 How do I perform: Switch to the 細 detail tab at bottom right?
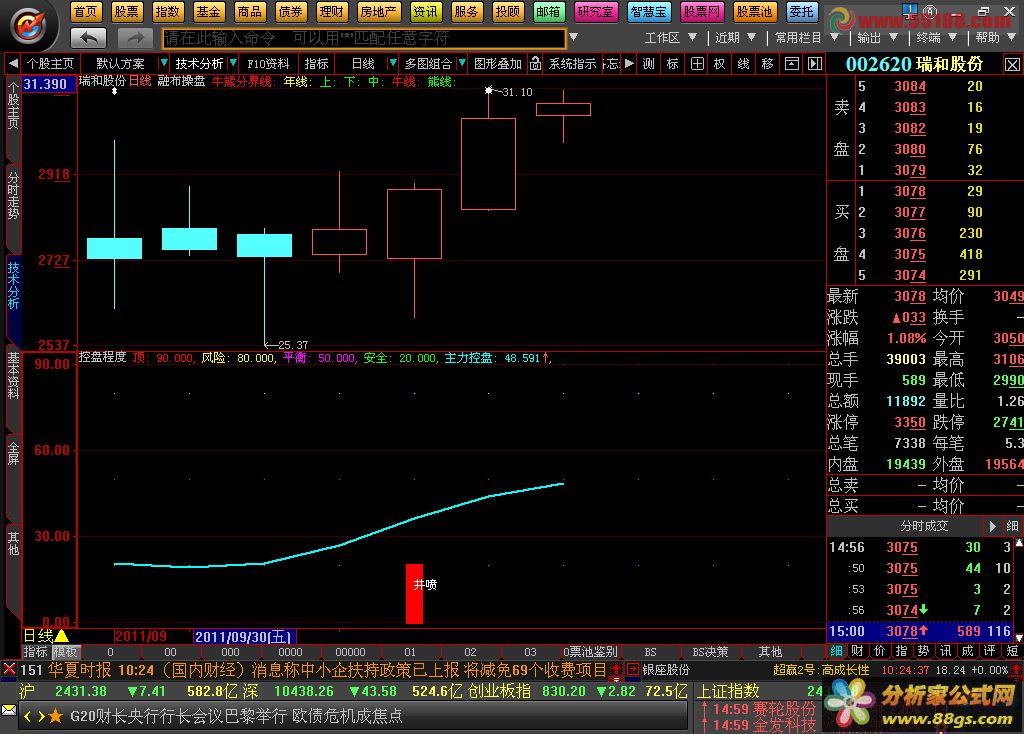tap(837, 651)
